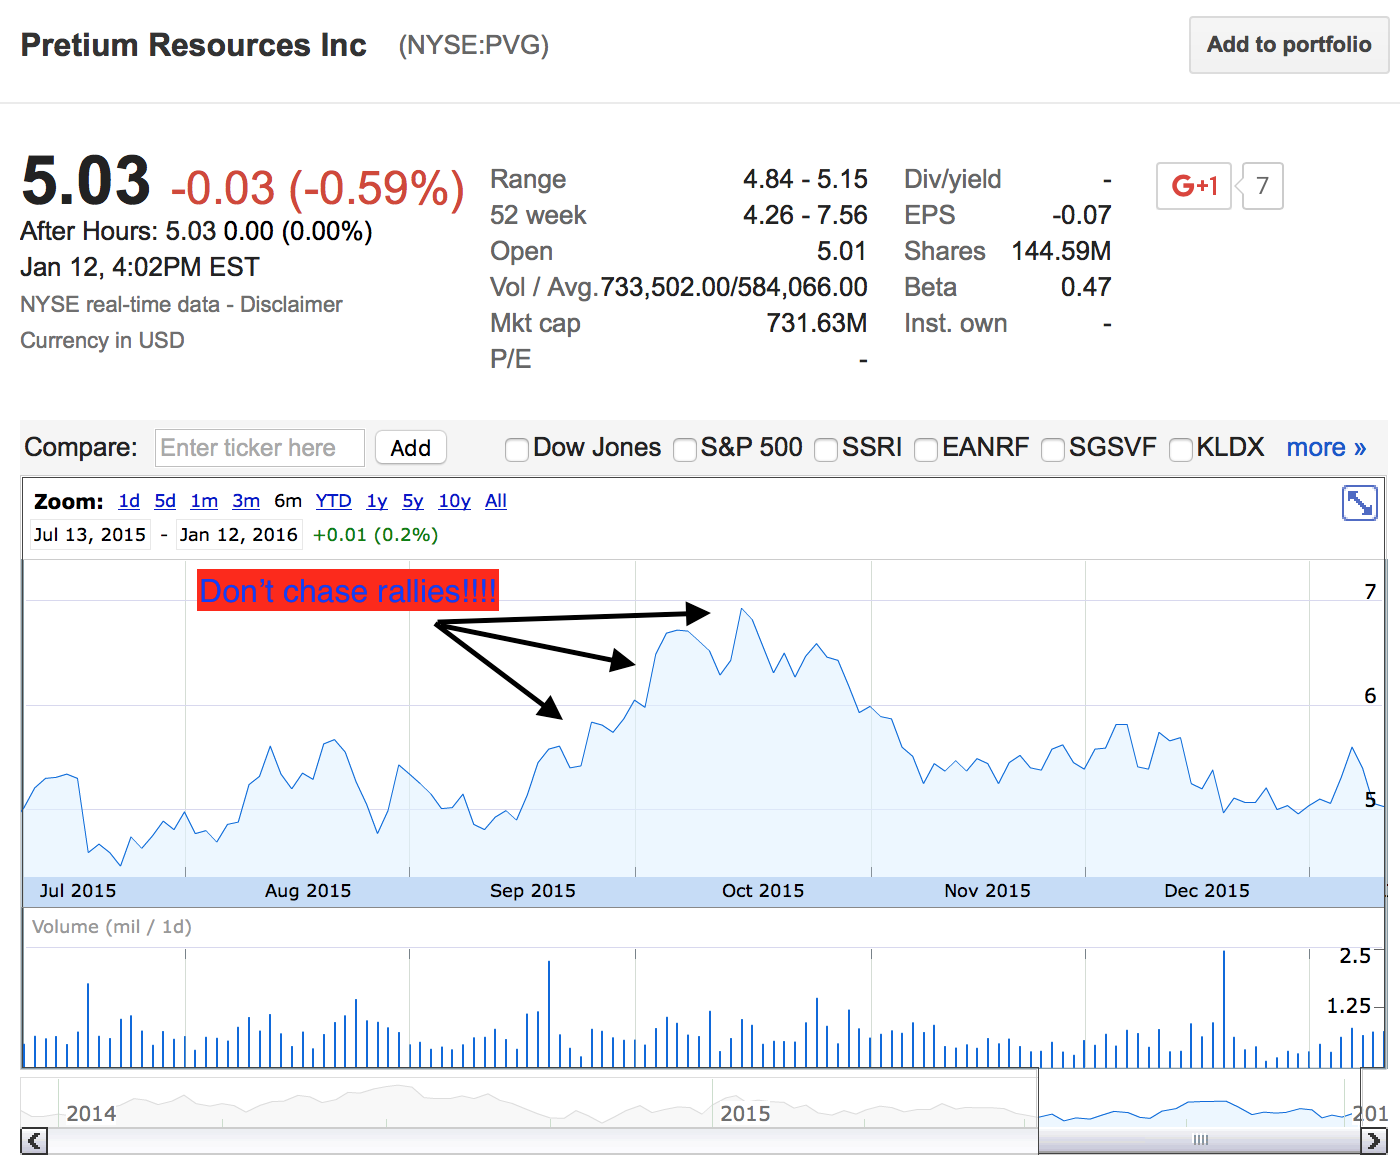Click the right scroll arrow under the chart
This screenshot has height=1170, width=1400.
pos(1374,1140)
